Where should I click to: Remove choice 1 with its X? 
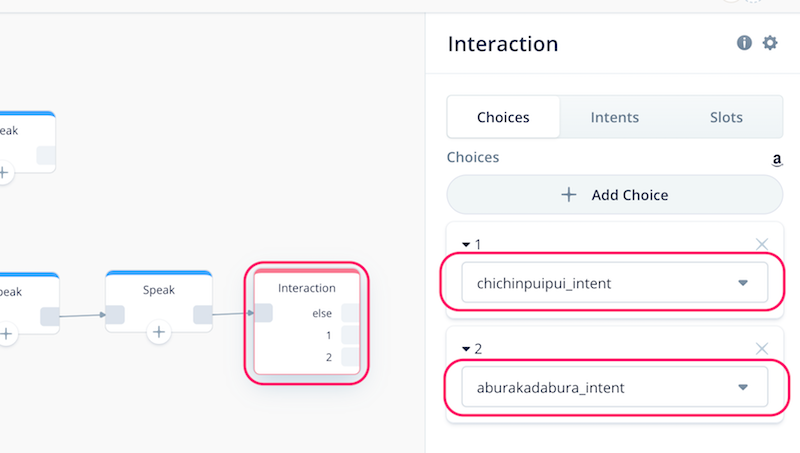(x=762, y=244)
